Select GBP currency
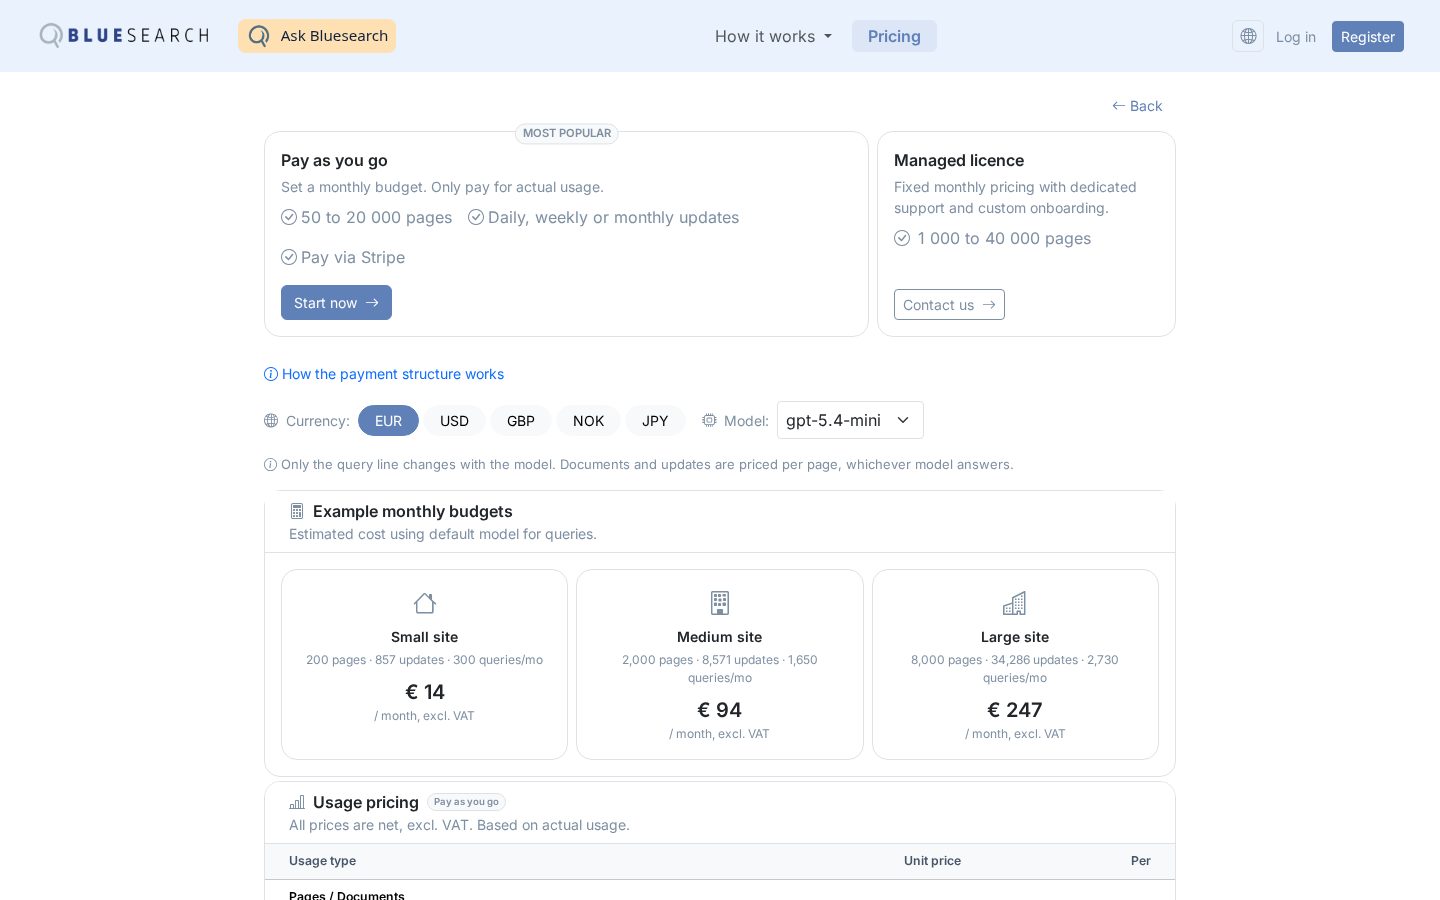The height and width of the screenshot is (900, 1440). point(521,421)
